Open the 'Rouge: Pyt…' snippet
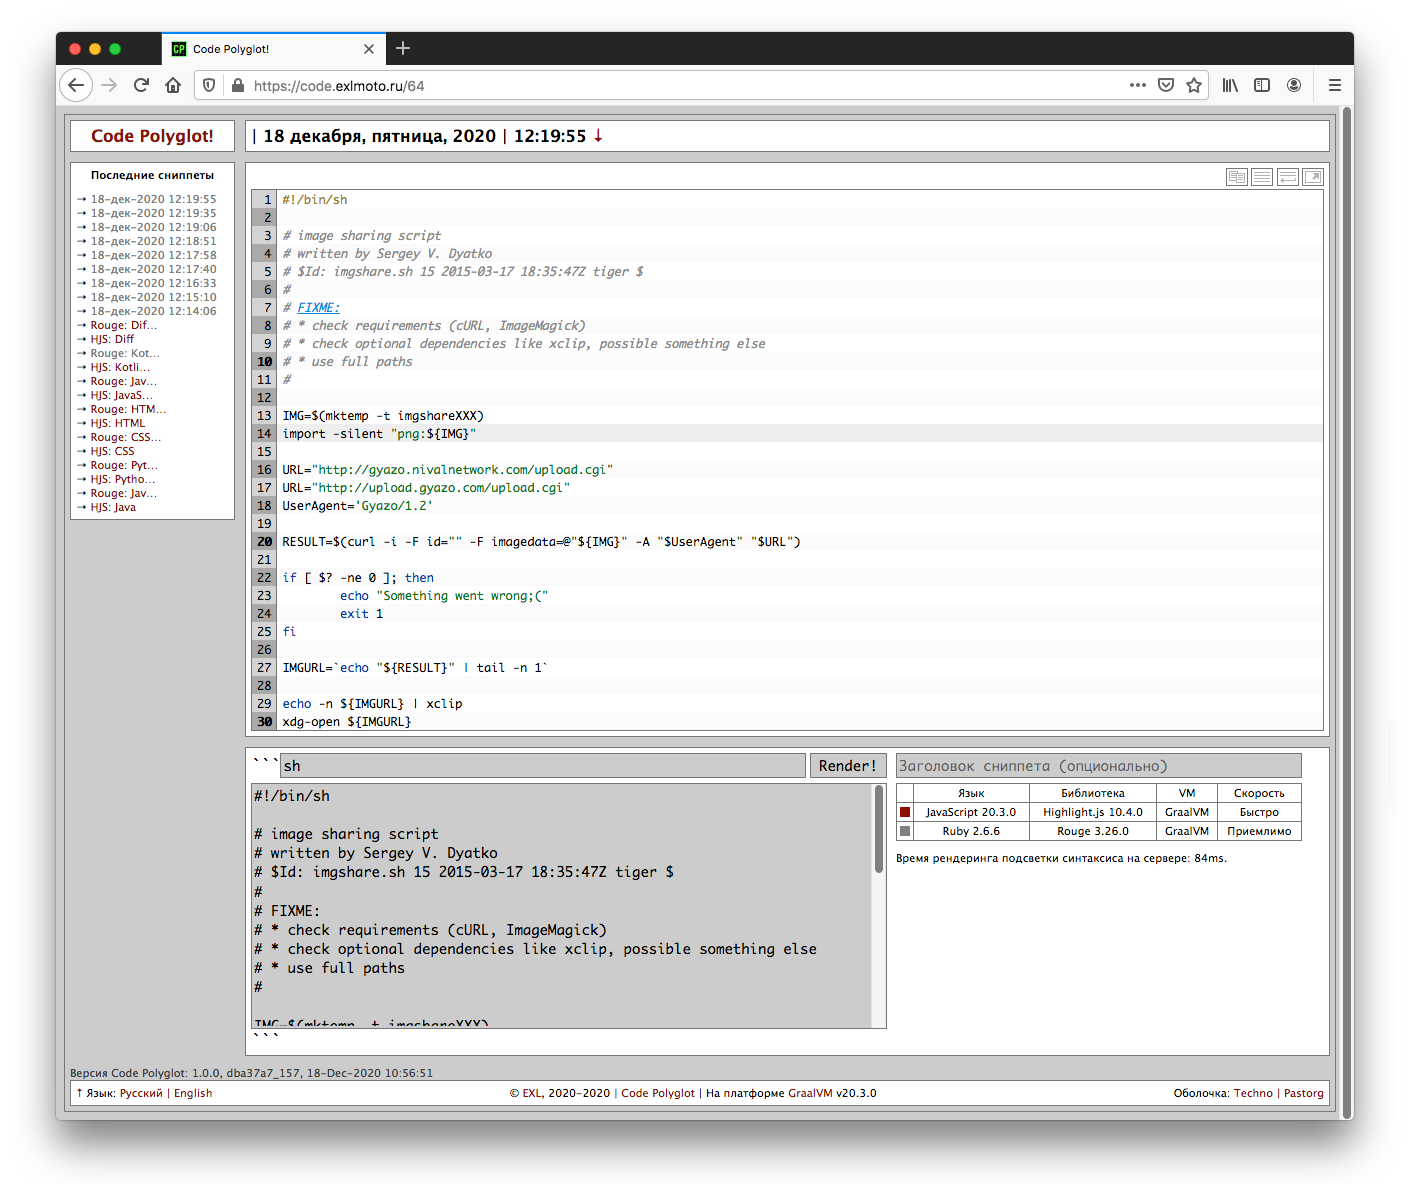 [124, 465]
